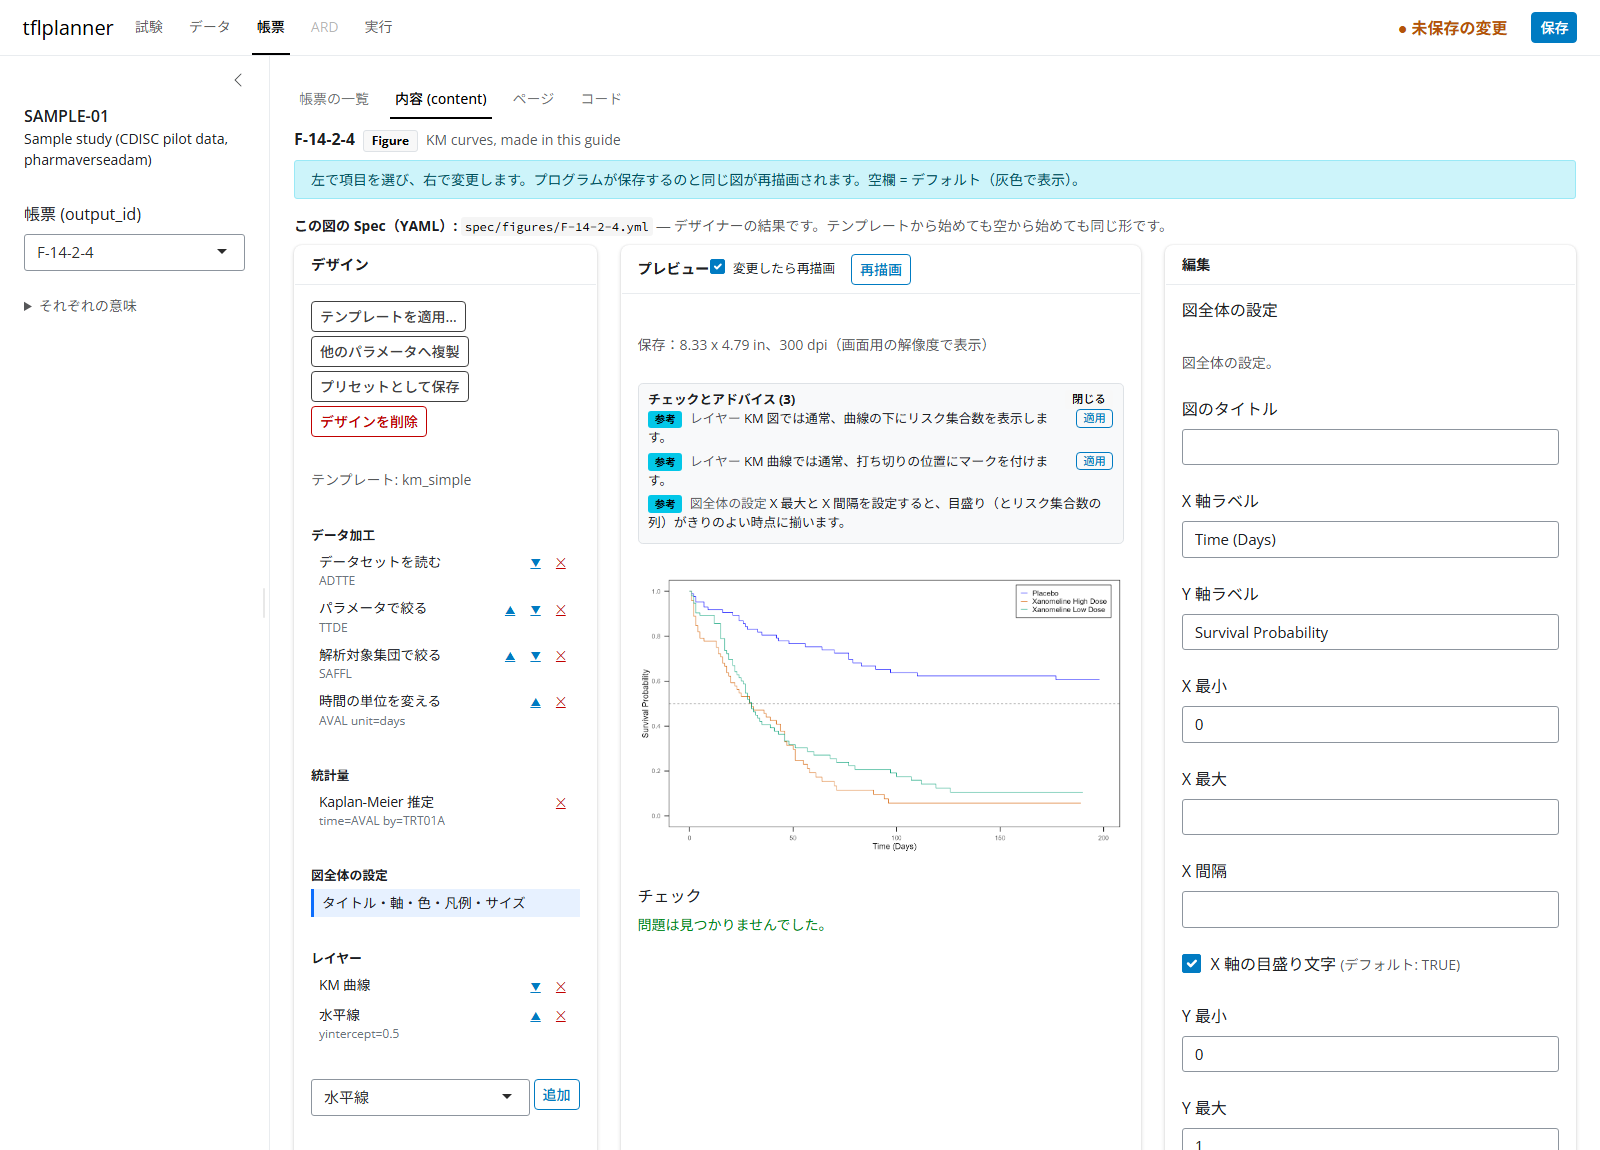Remove the パラメータで絞る step
This screenshot has width=1600, height=1150.
pyautogui.click(x=561, y=610)
